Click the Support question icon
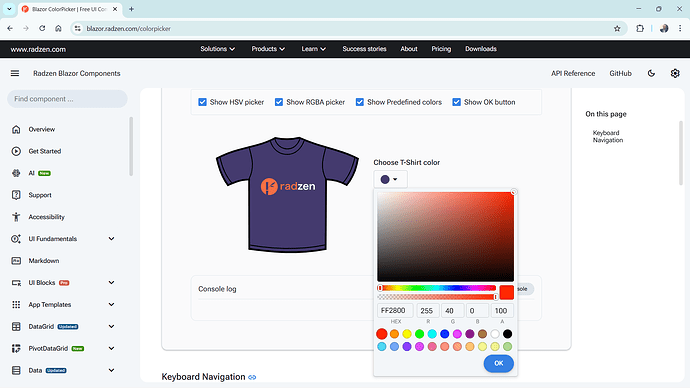The width and height of the screenshot is (690, 388). (x=16, y=195)
